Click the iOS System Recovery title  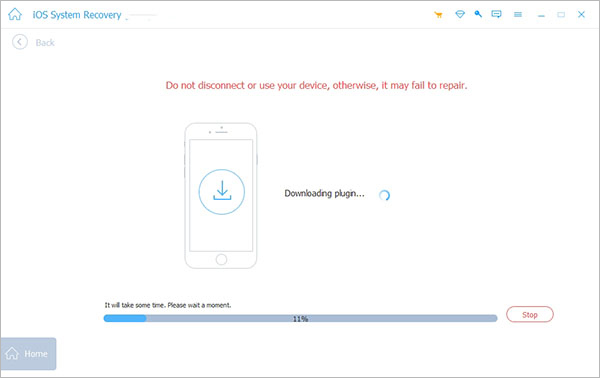(77, 15)
